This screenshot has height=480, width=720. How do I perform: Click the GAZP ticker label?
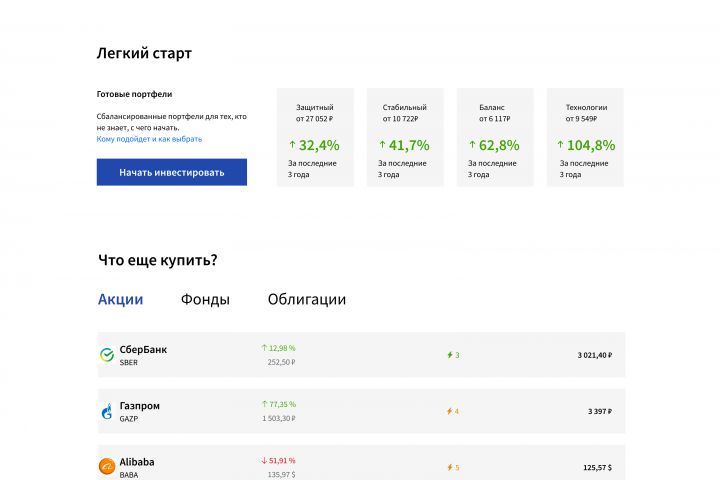[x=129, y=418]
